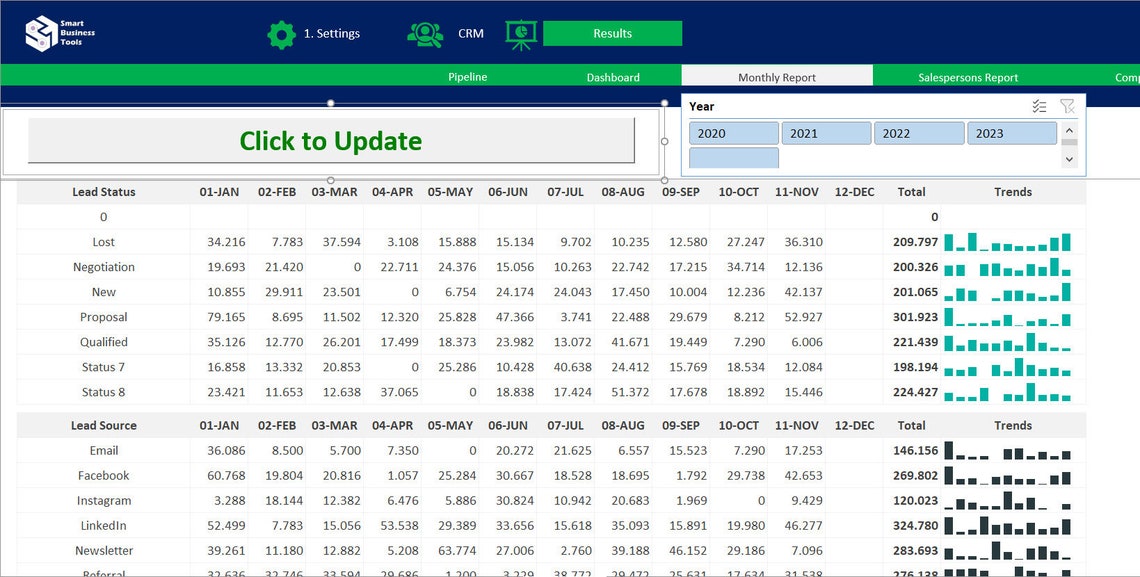Select year 2023 in the slicer
This screenshot has width=1140, height=577.
click(1011, 133)
